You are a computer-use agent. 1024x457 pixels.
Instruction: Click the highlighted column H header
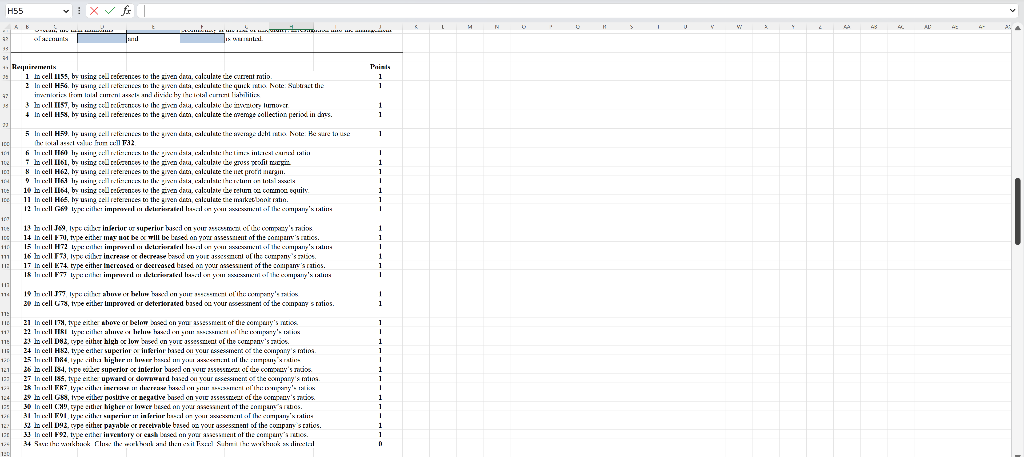291,26
